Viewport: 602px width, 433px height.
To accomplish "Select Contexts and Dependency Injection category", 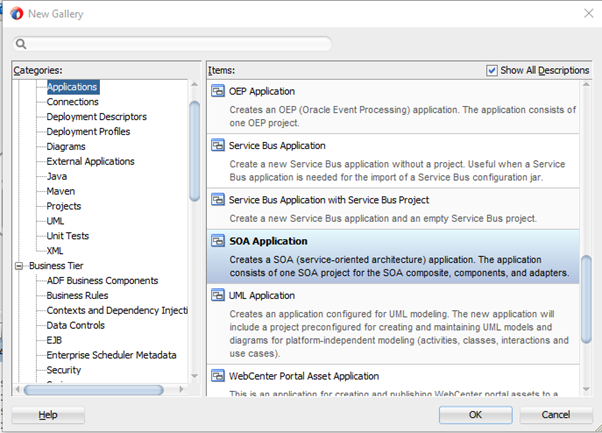I will (117, 311).
